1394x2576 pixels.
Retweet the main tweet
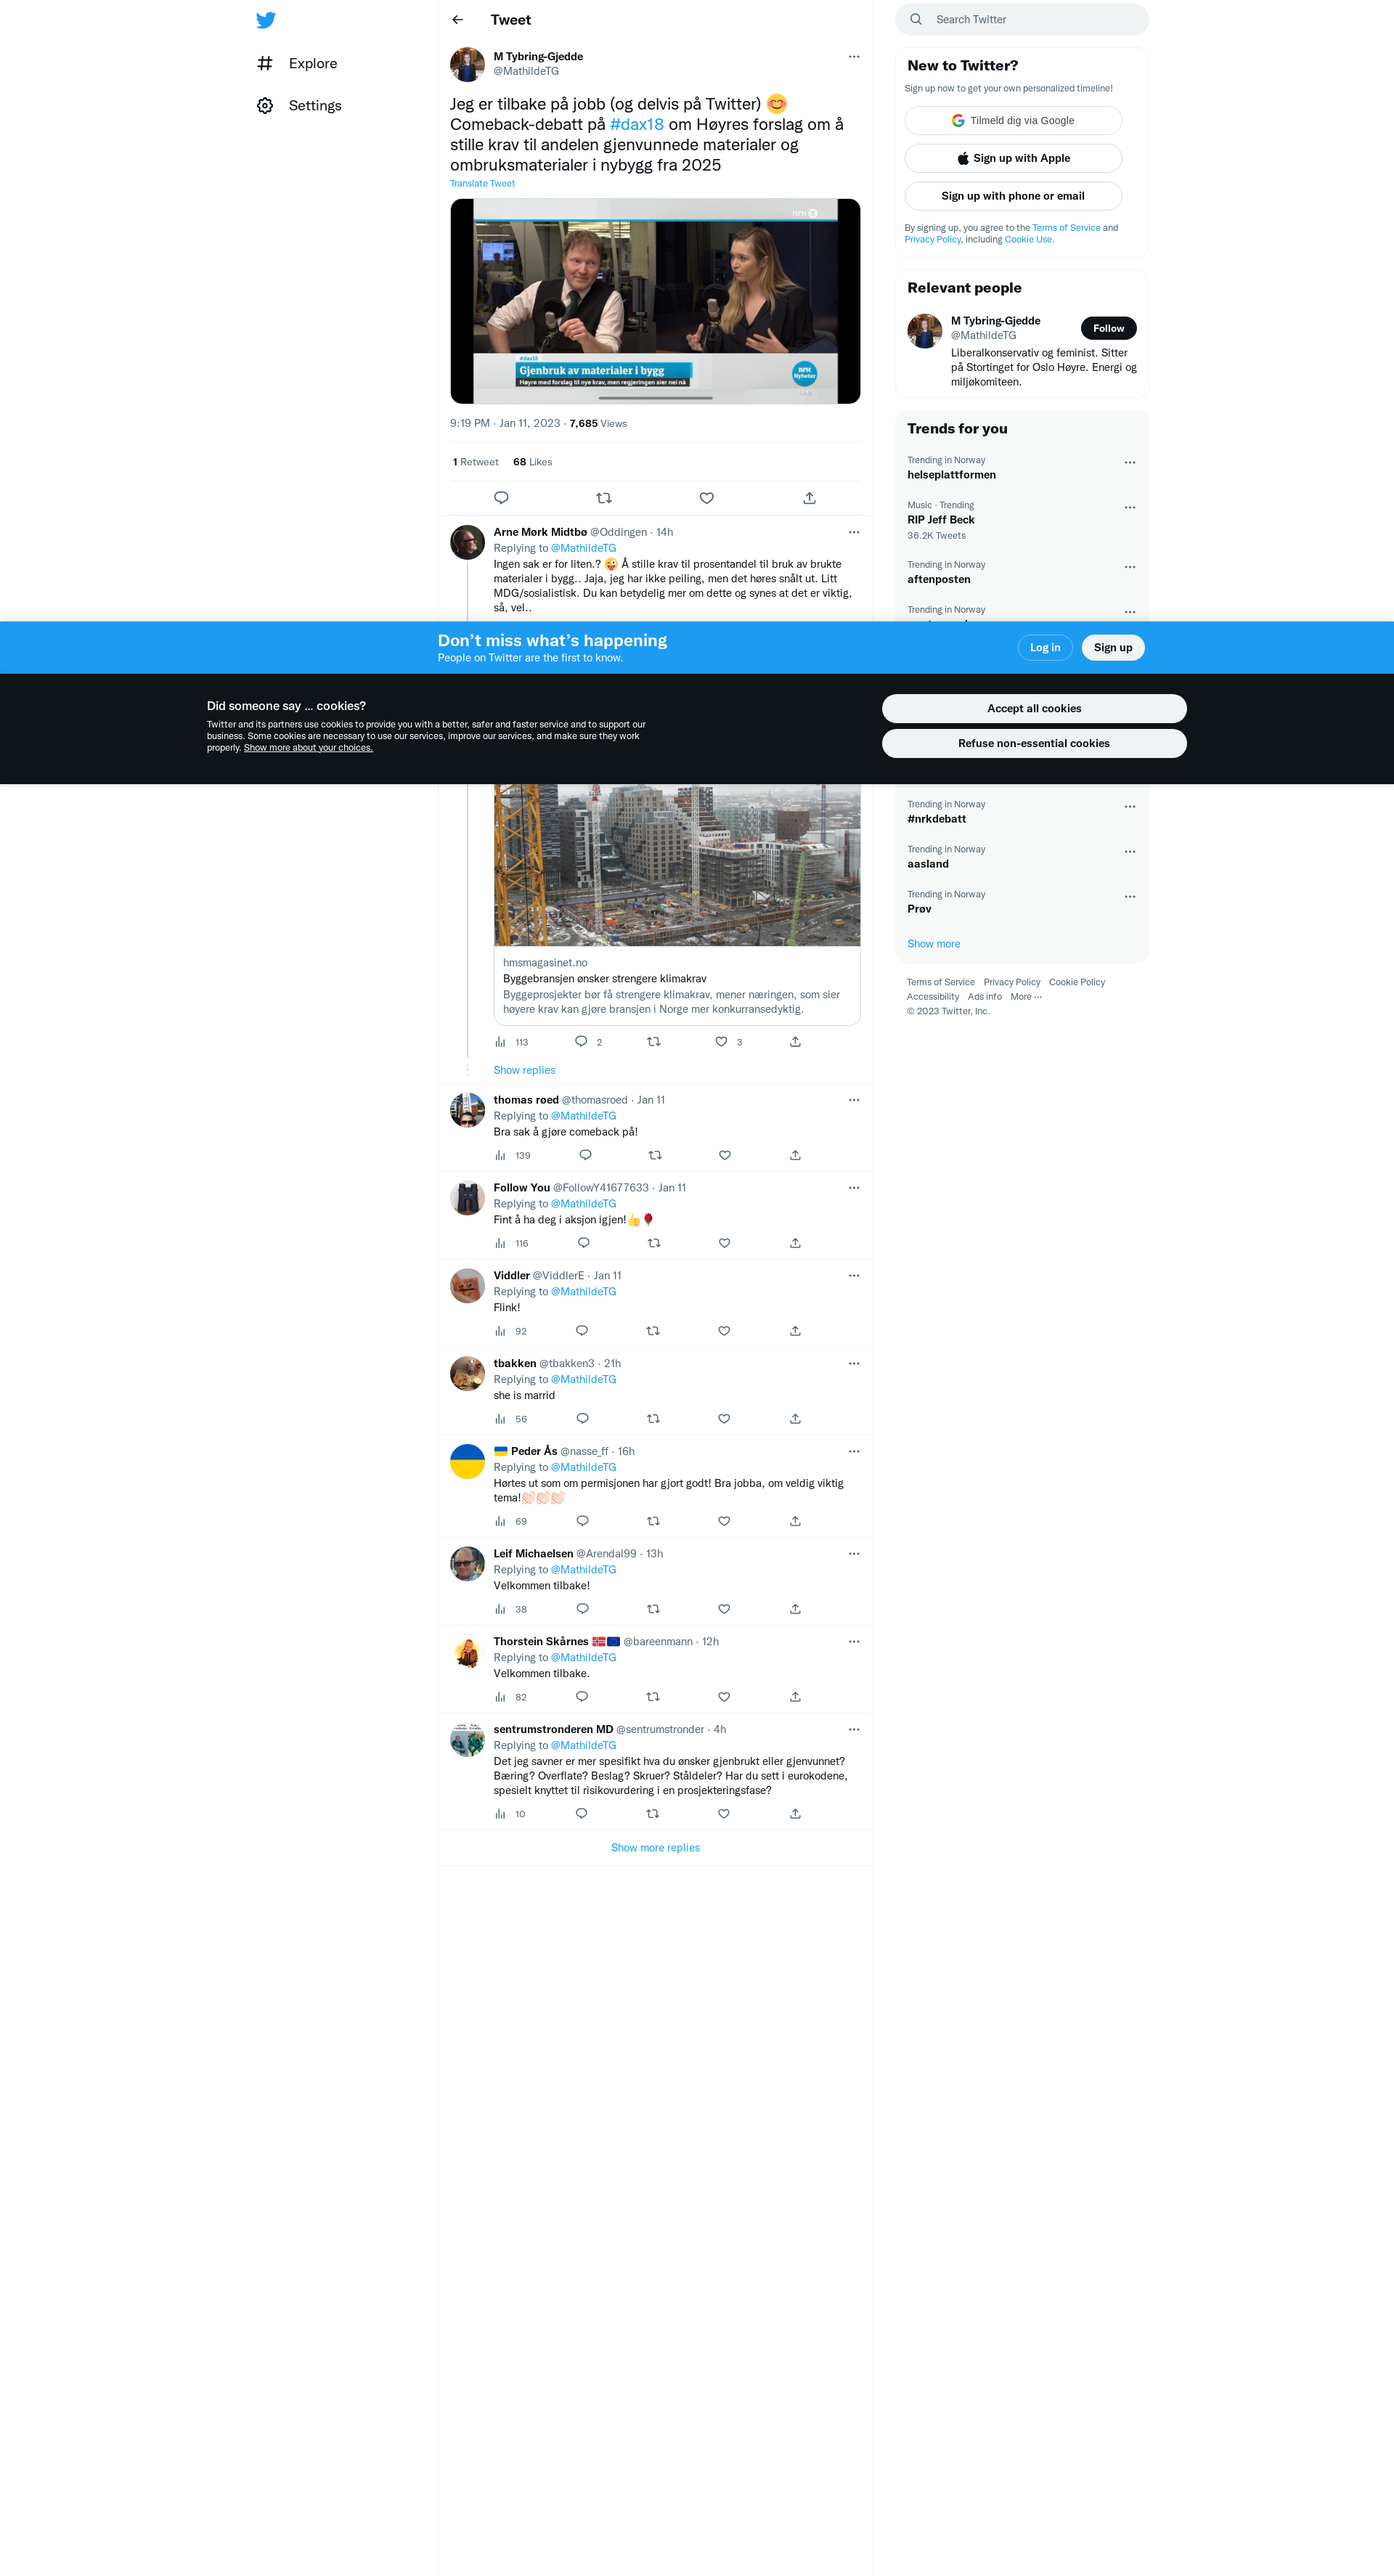click(604, 498)
